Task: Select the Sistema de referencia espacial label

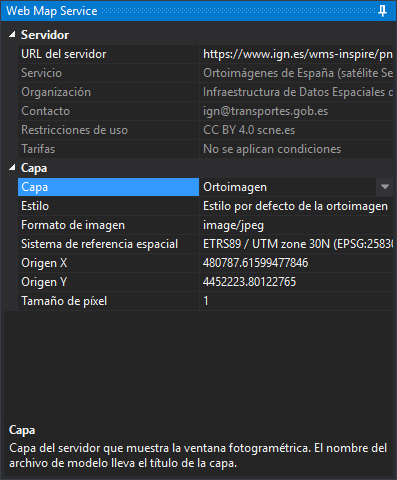Action: tap(108, 244)
